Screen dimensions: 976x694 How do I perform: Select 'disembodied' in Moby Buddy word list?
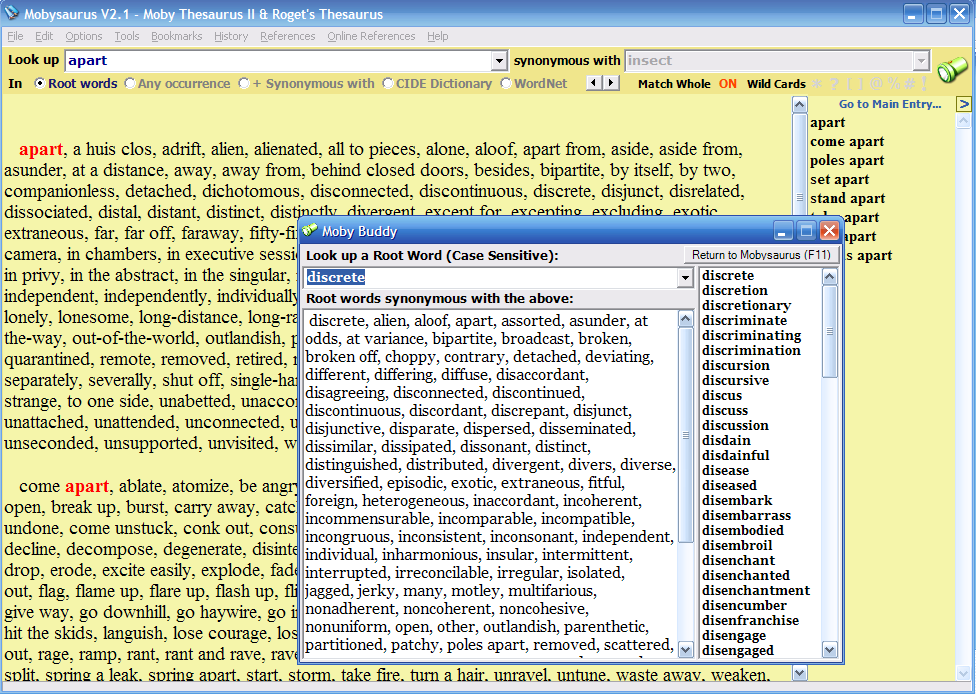pyautogui.click(x=743, y=530)
